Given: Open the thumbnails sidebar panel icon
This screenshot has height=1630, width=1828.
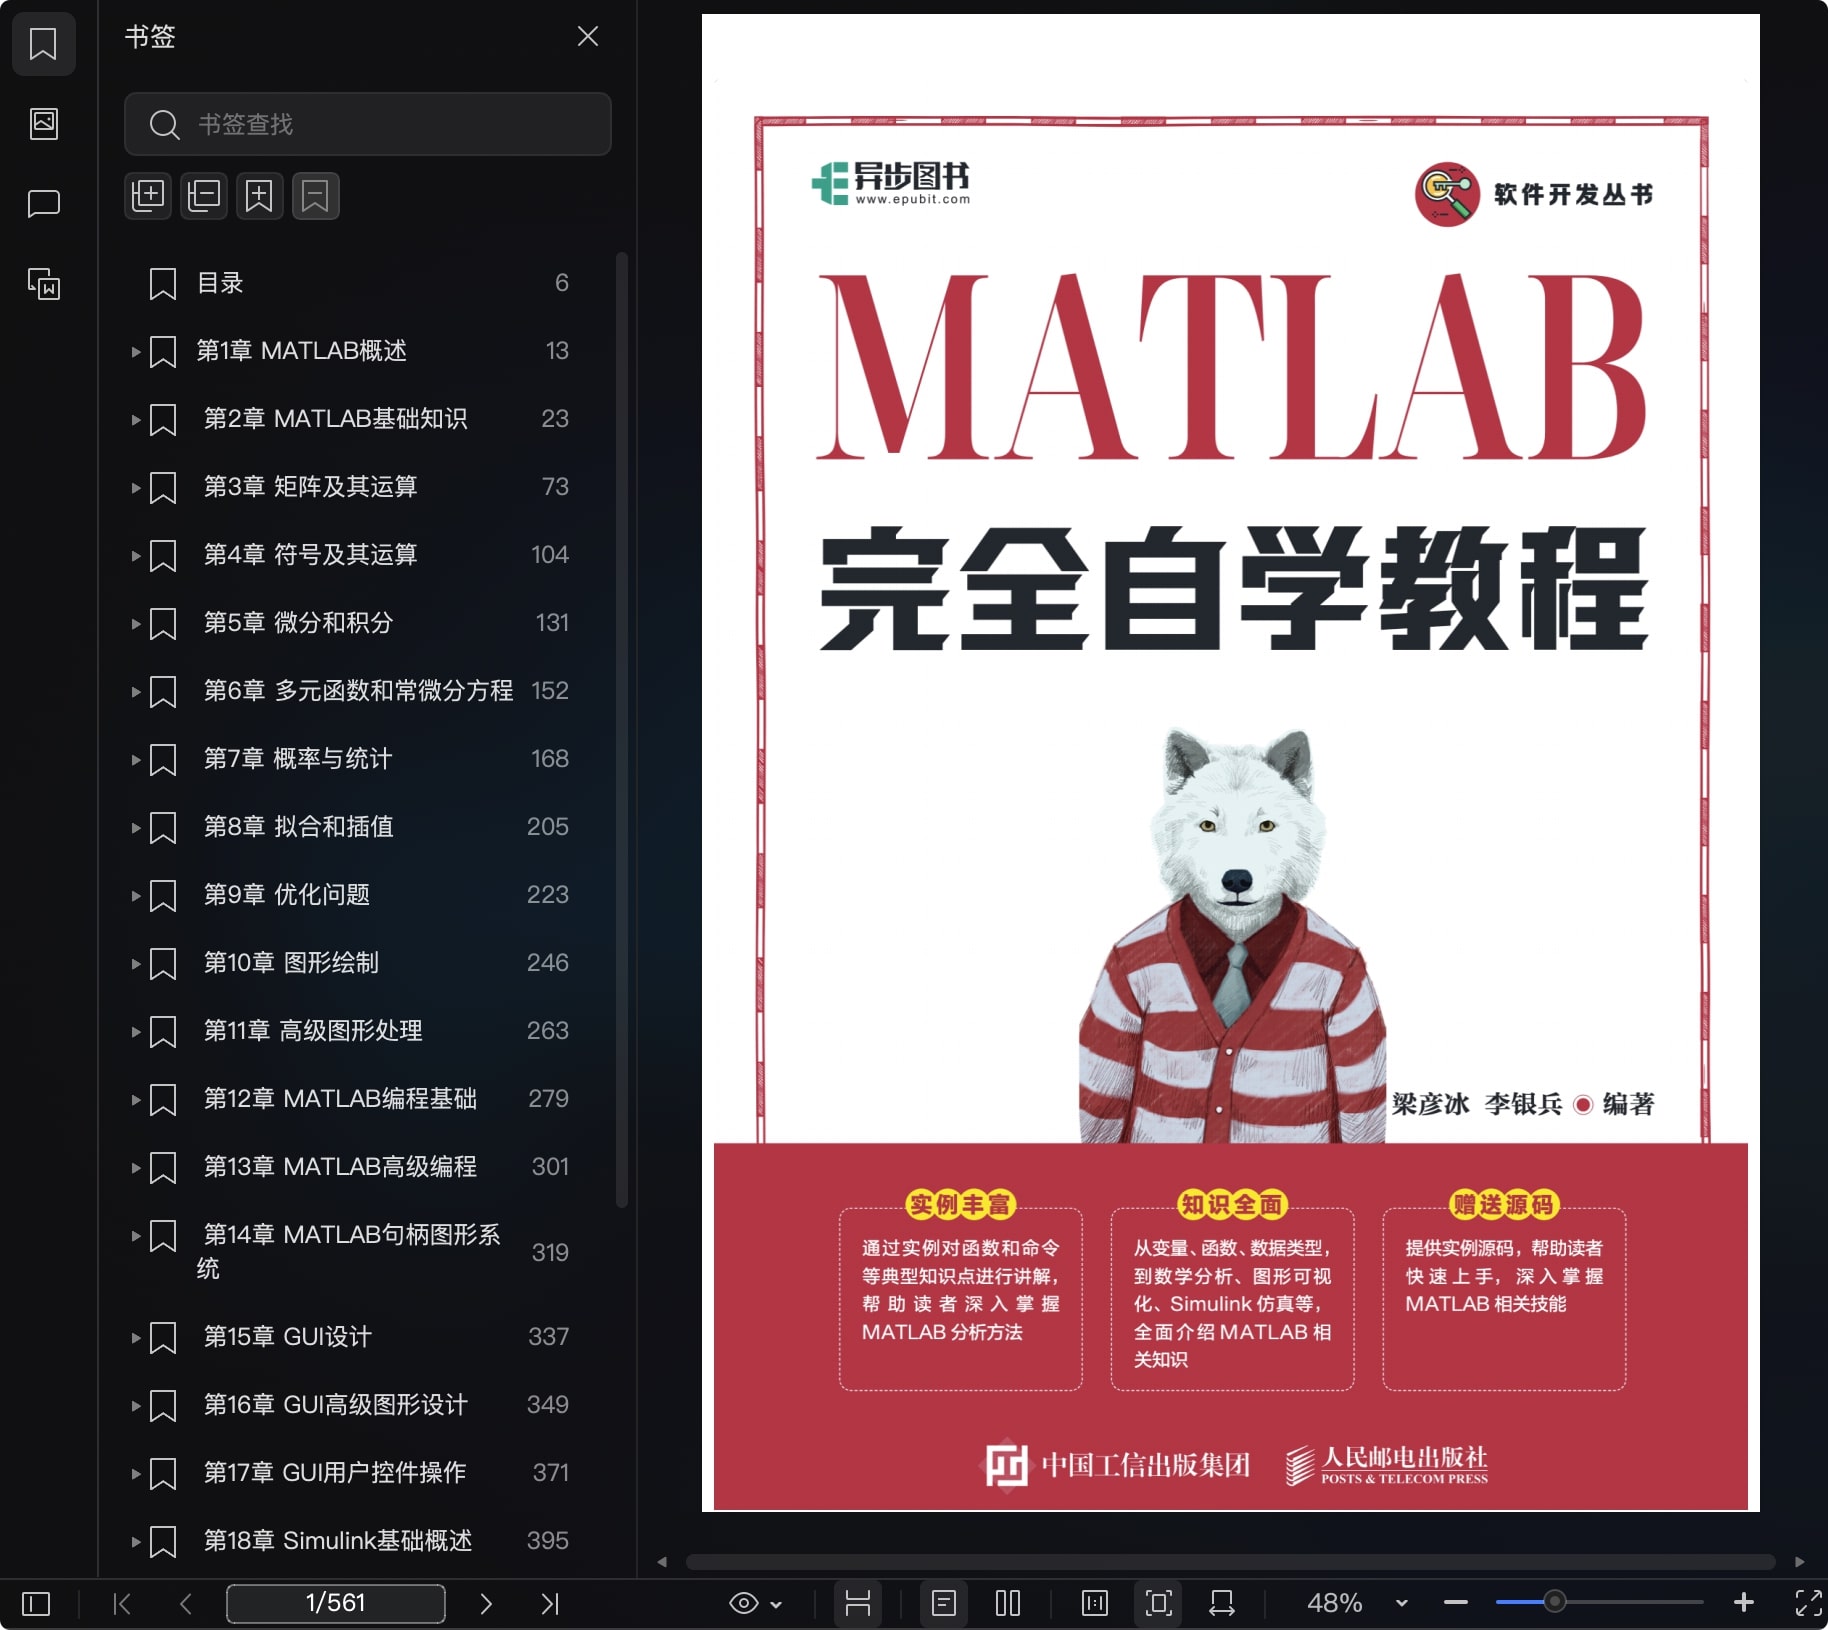Looking at the screenshot, I should [x=43, y=124].
